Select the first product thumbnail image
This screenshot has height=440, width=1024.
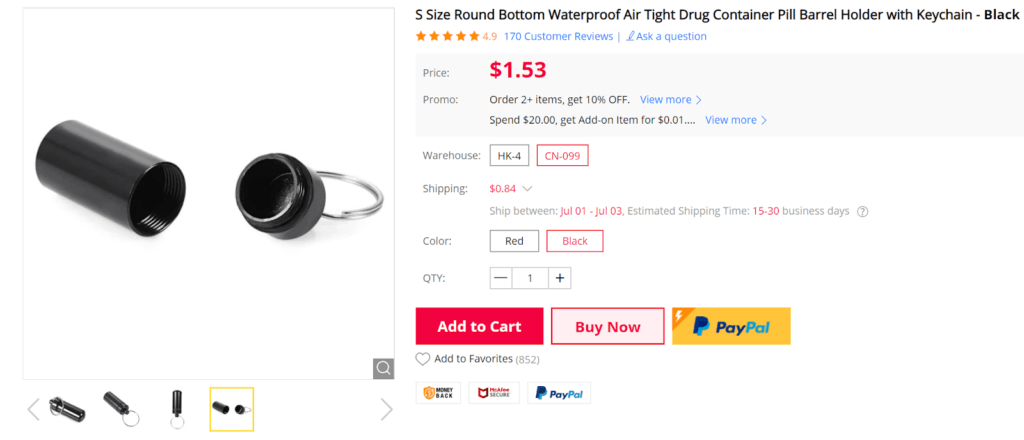point(68,408)
